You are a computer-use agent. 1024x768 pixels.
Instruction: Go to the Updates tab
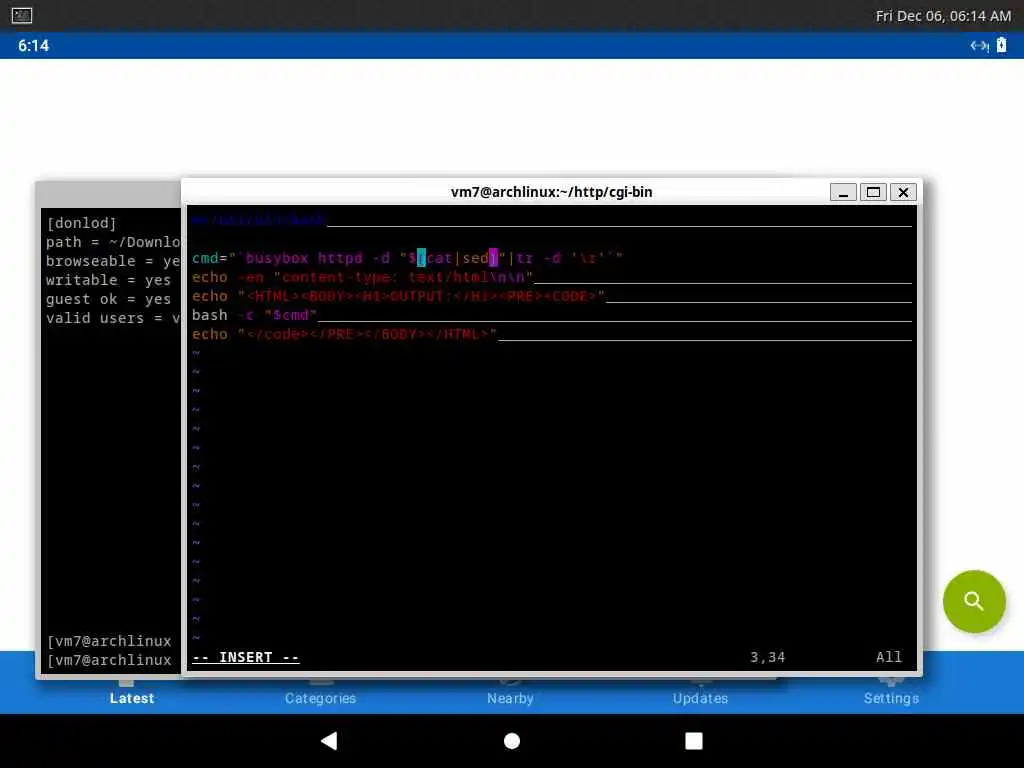point(700,697)
